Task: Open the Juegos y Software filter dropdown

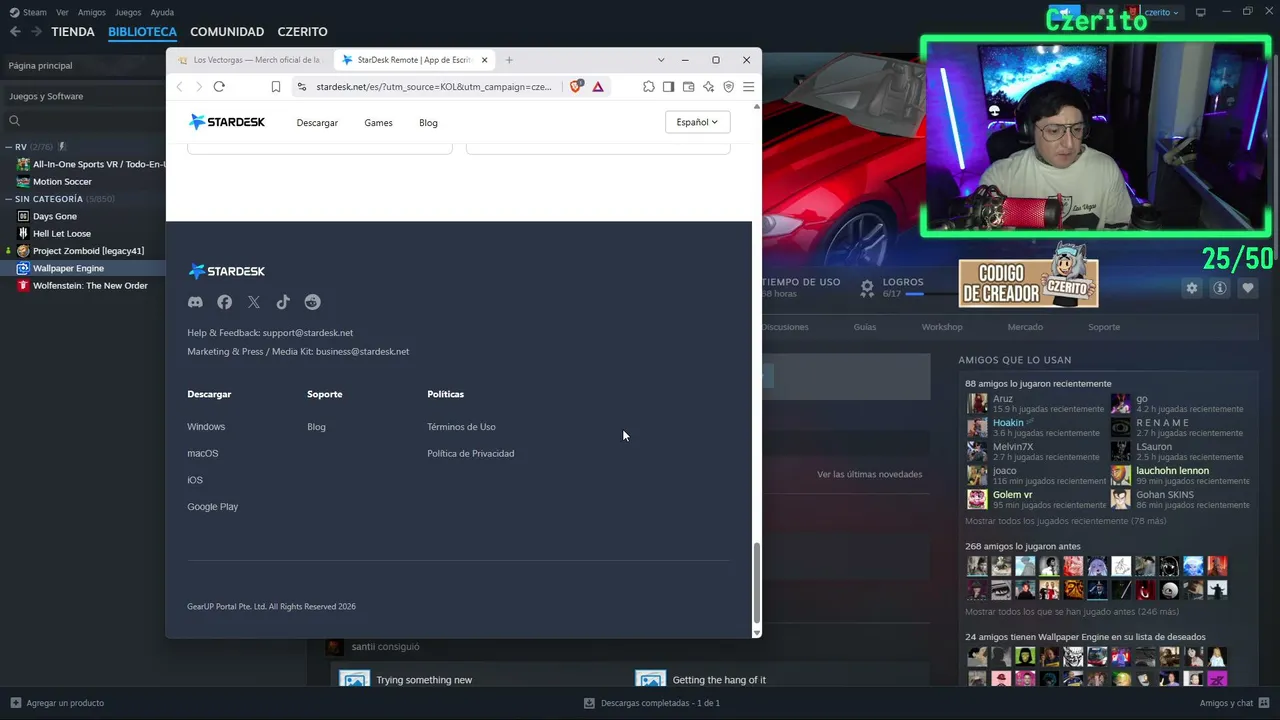Action: point(82,96)
